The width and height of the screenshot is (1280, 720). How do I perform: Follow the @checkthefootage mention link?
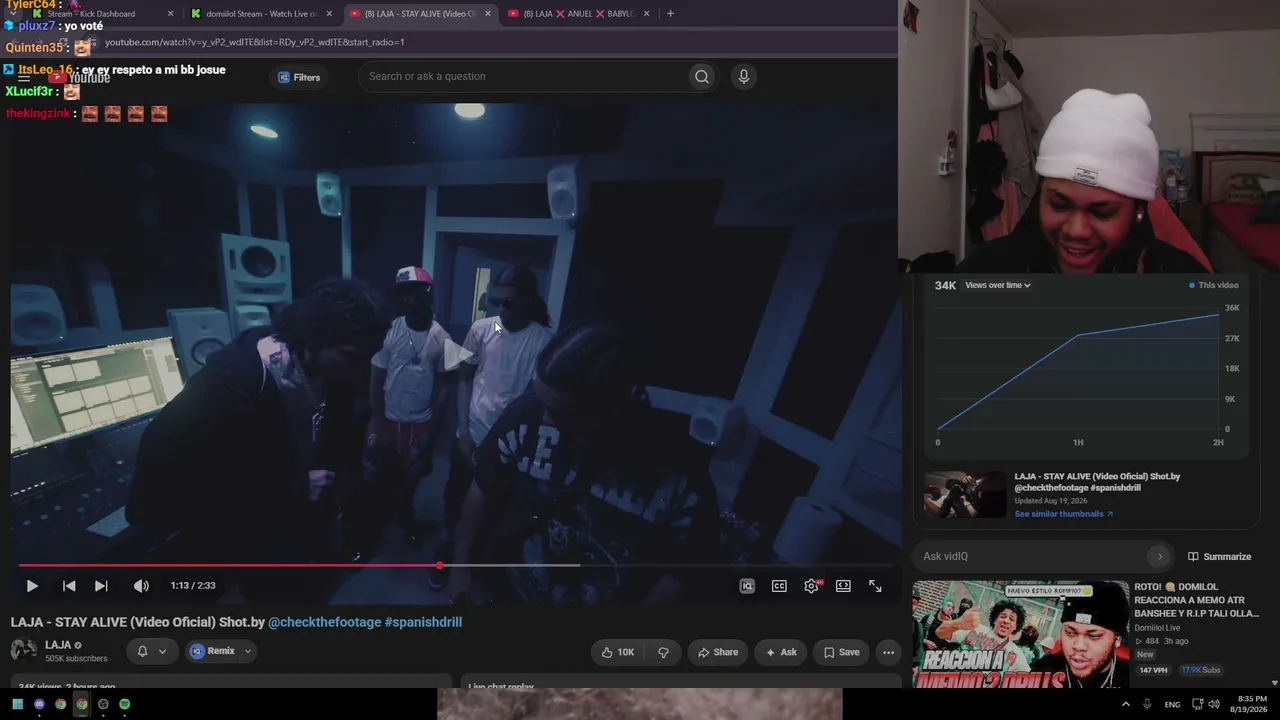click(324, 622)
